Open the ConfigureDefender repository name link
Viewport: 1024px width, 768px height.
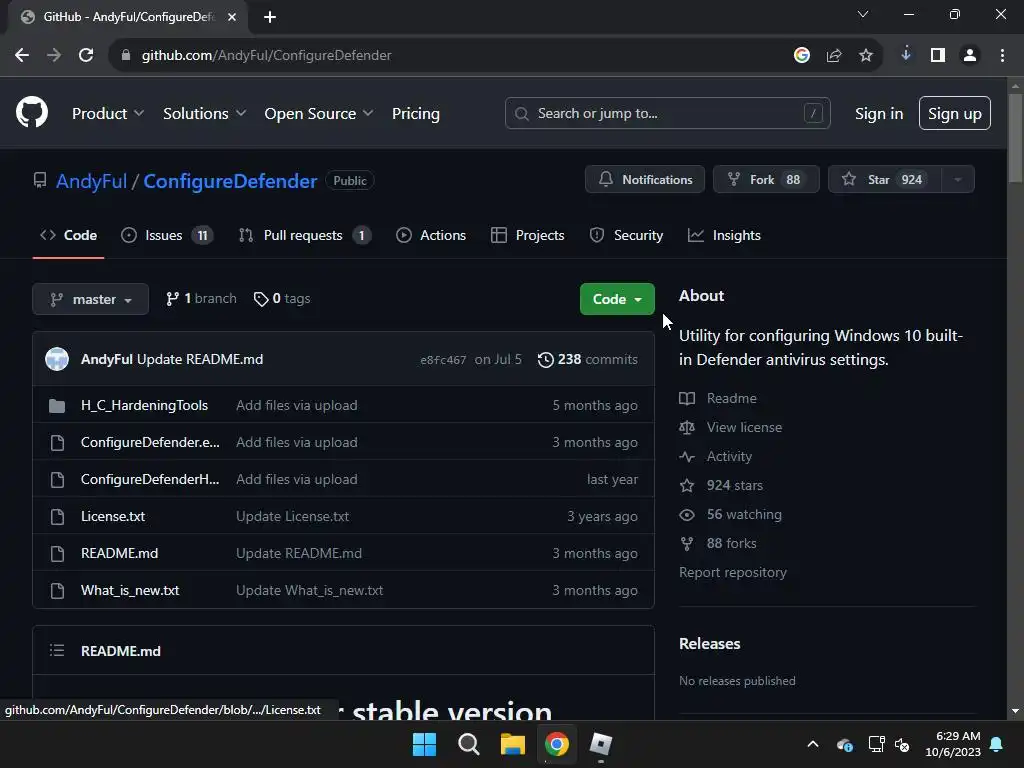click(x=230, y=181)
